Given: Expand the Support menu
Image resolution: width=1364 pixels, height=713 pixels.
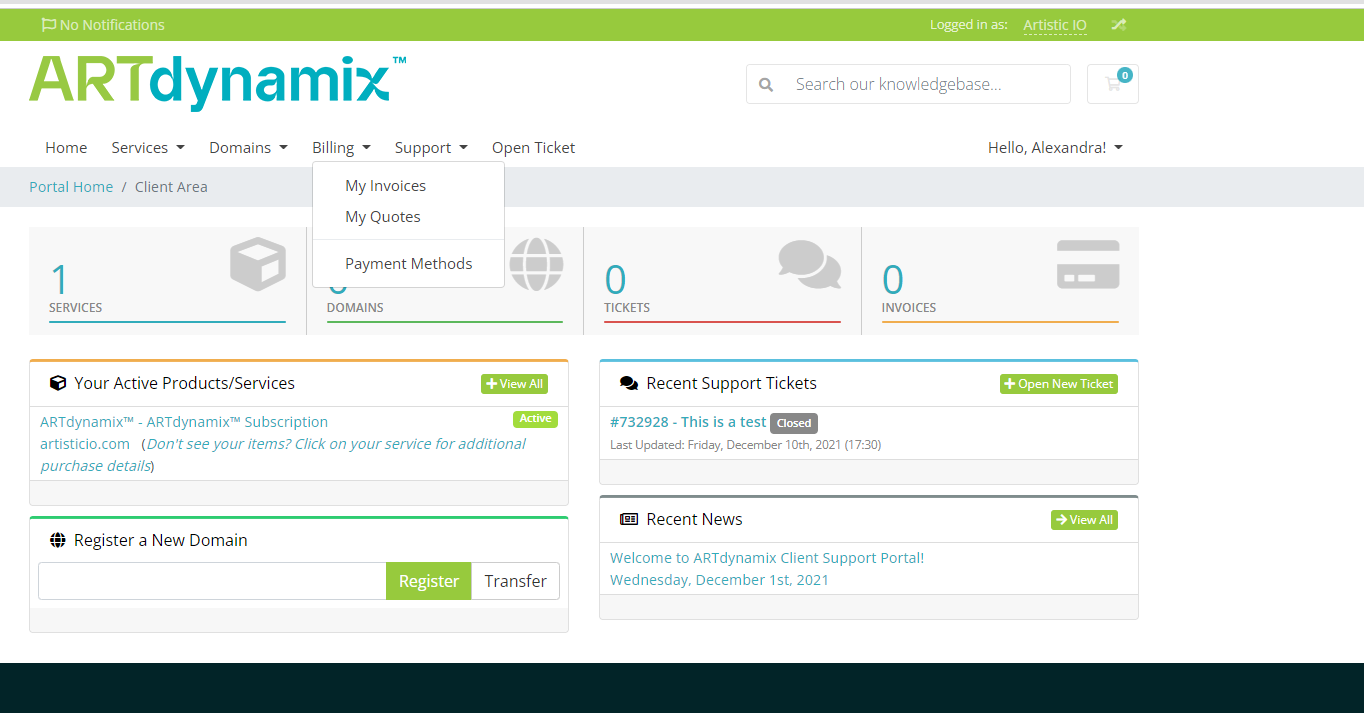Looking at the screenshot, I should pyautogui.click(x=431, y=148).
